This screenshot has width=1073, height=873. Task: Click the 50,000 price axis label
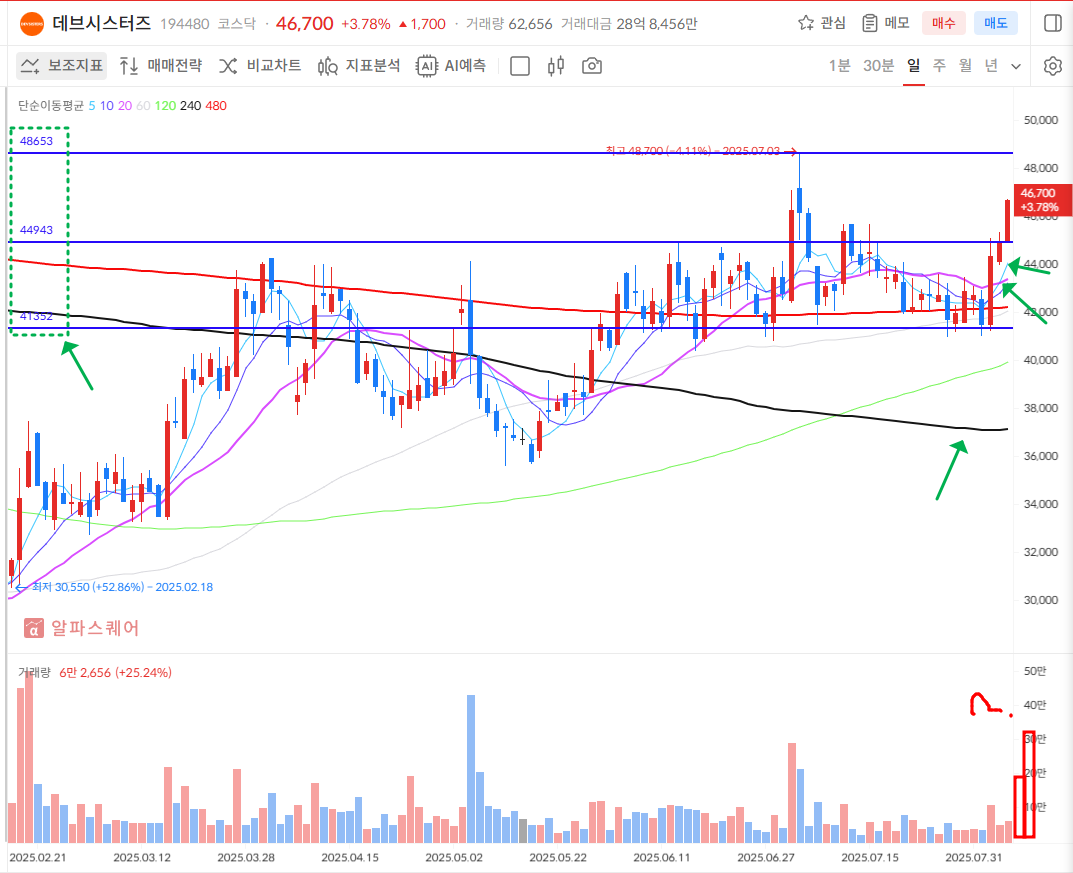[1040, 120]
